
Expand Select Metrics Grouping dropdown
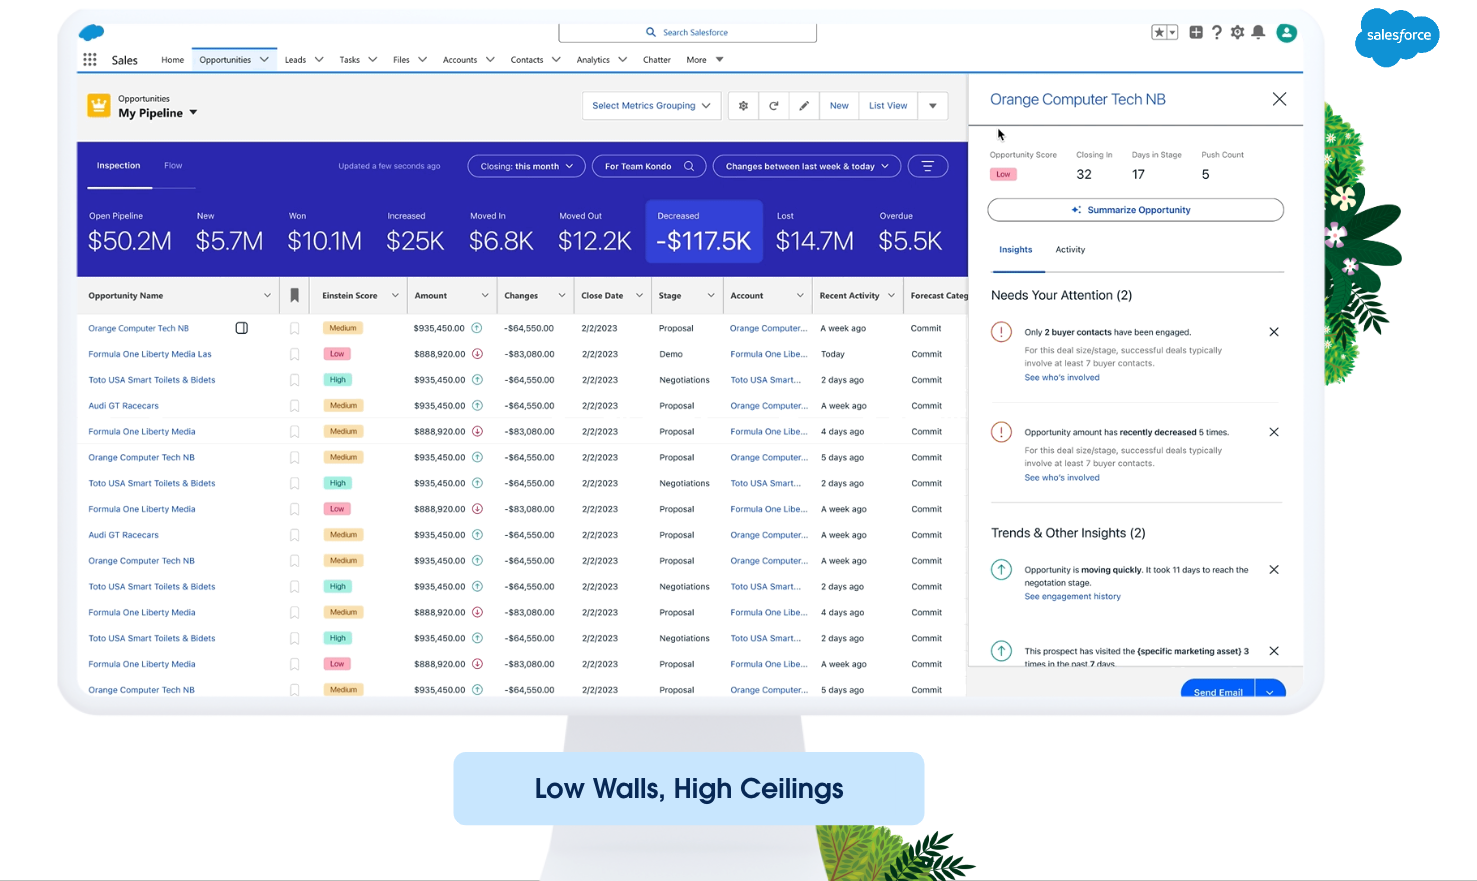[651, 106]
